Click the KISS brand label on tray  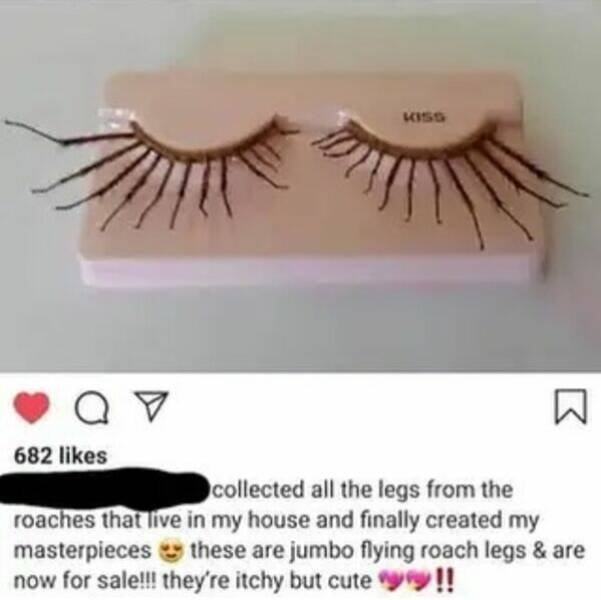coord(424,115)
